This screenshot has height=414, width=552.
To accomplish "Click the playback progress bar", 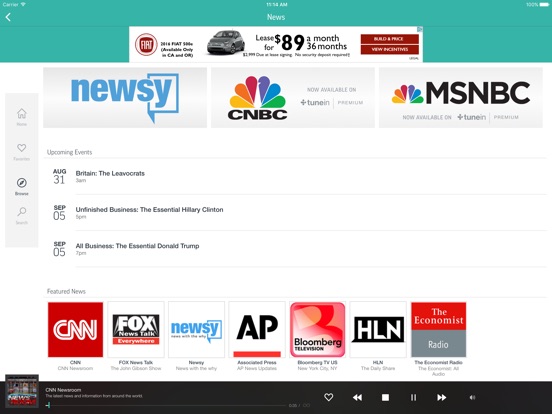I will click(x=167, y=406).
